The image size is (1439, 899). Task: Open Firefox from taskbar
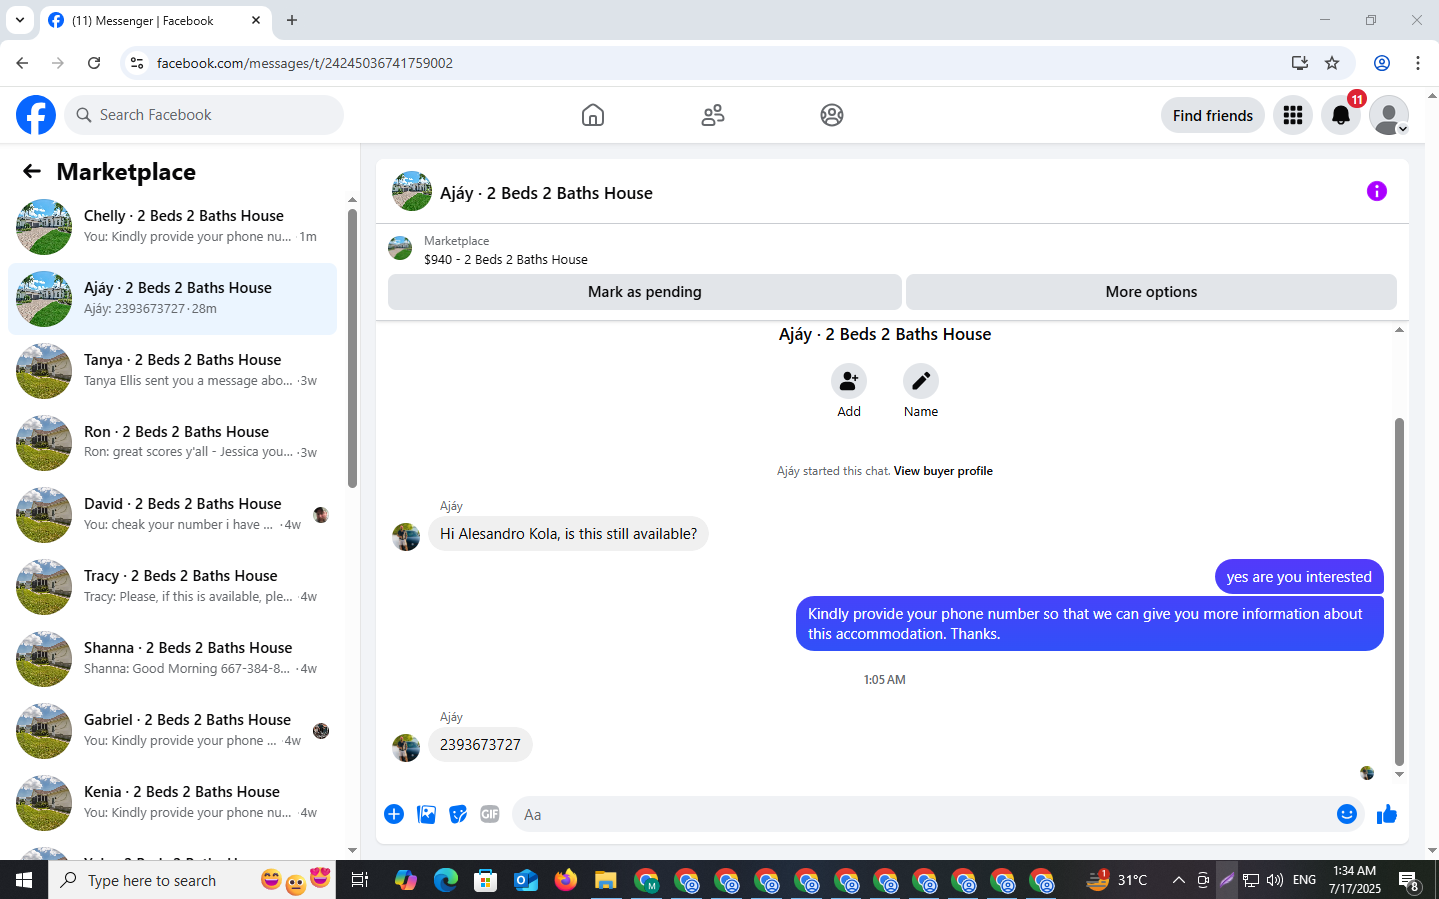(566, 880)
